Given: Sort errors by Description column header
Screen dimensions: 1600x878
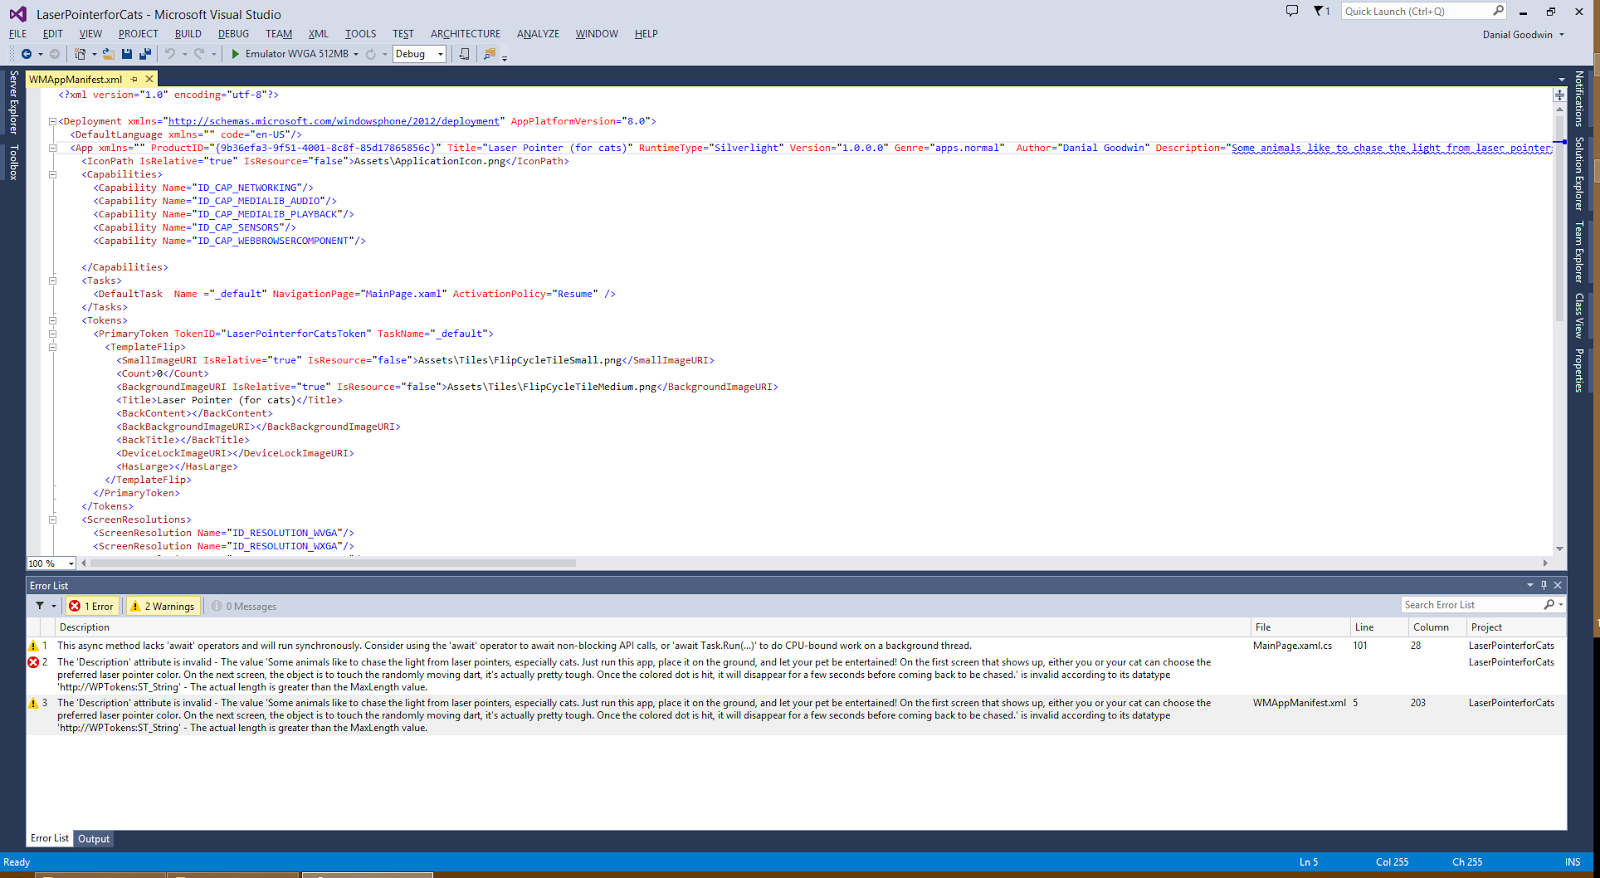Looking at the screenshot, I should coord(652,627).
